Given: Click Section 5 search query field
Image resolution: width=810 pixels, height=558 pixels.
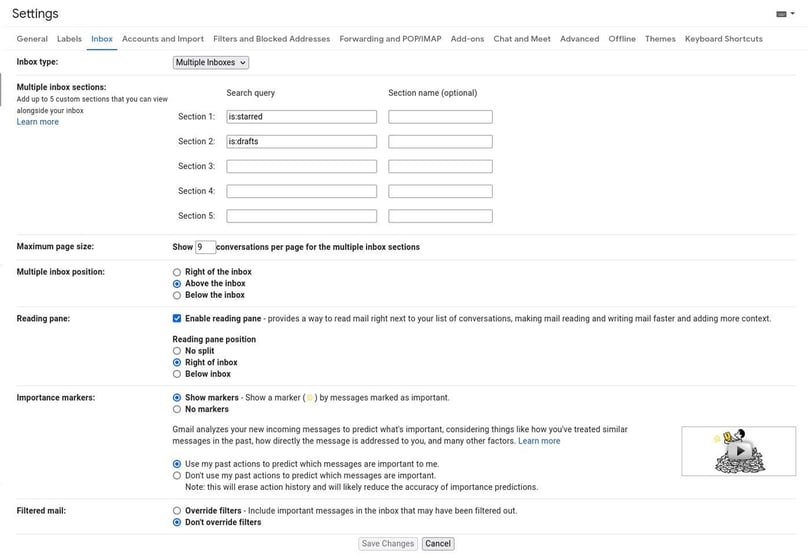Looking at the screenshot, I should click(302, 216).
